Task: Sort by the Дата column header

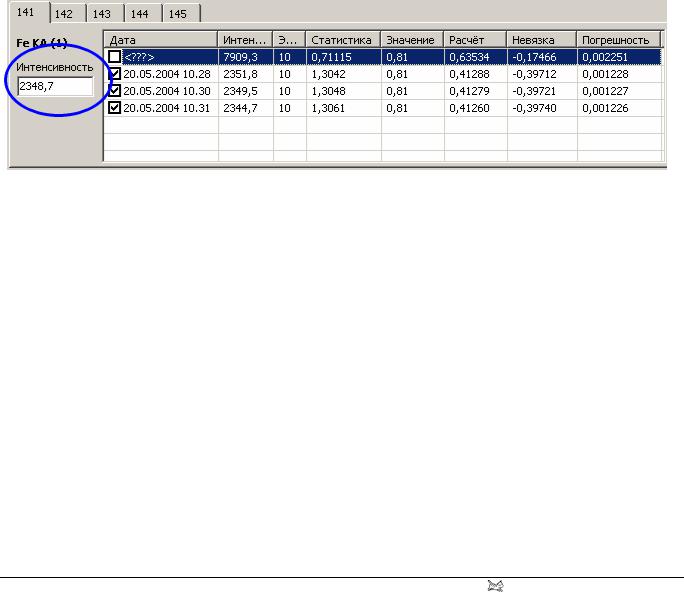Action: pyautogui.click(x=161, y=40)
